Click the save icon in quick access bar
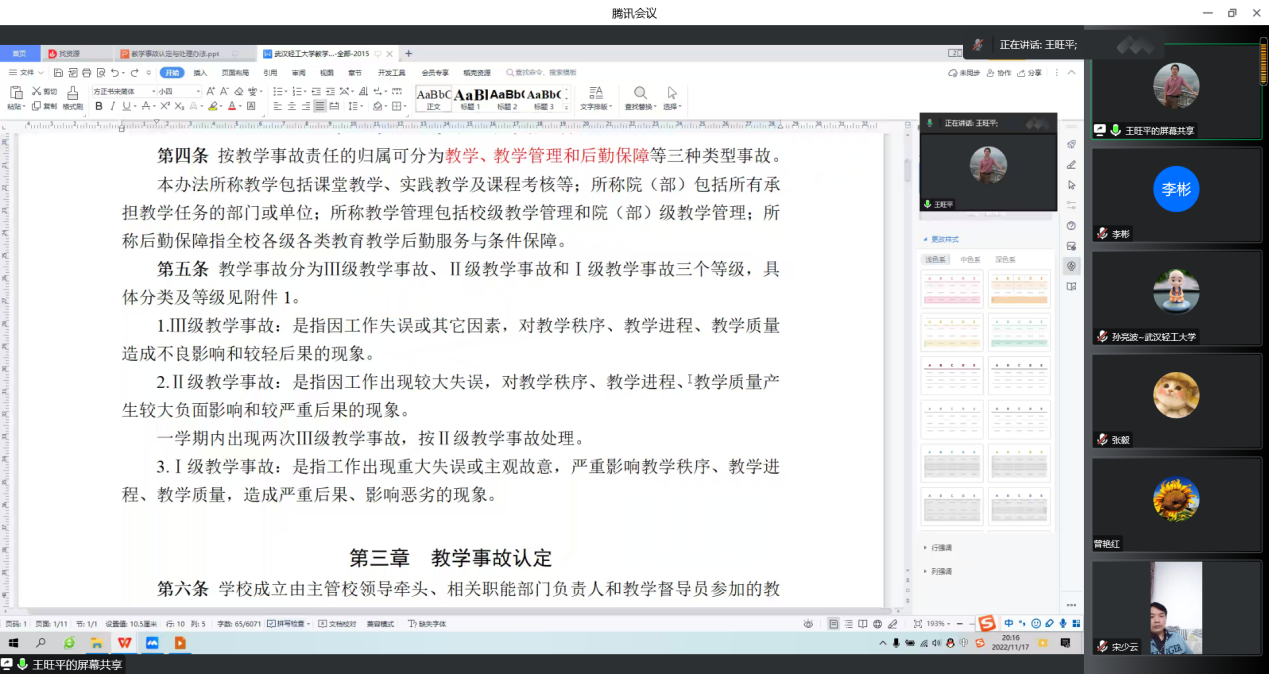The height and width of the screenshot is (674, 1269). 56,73
